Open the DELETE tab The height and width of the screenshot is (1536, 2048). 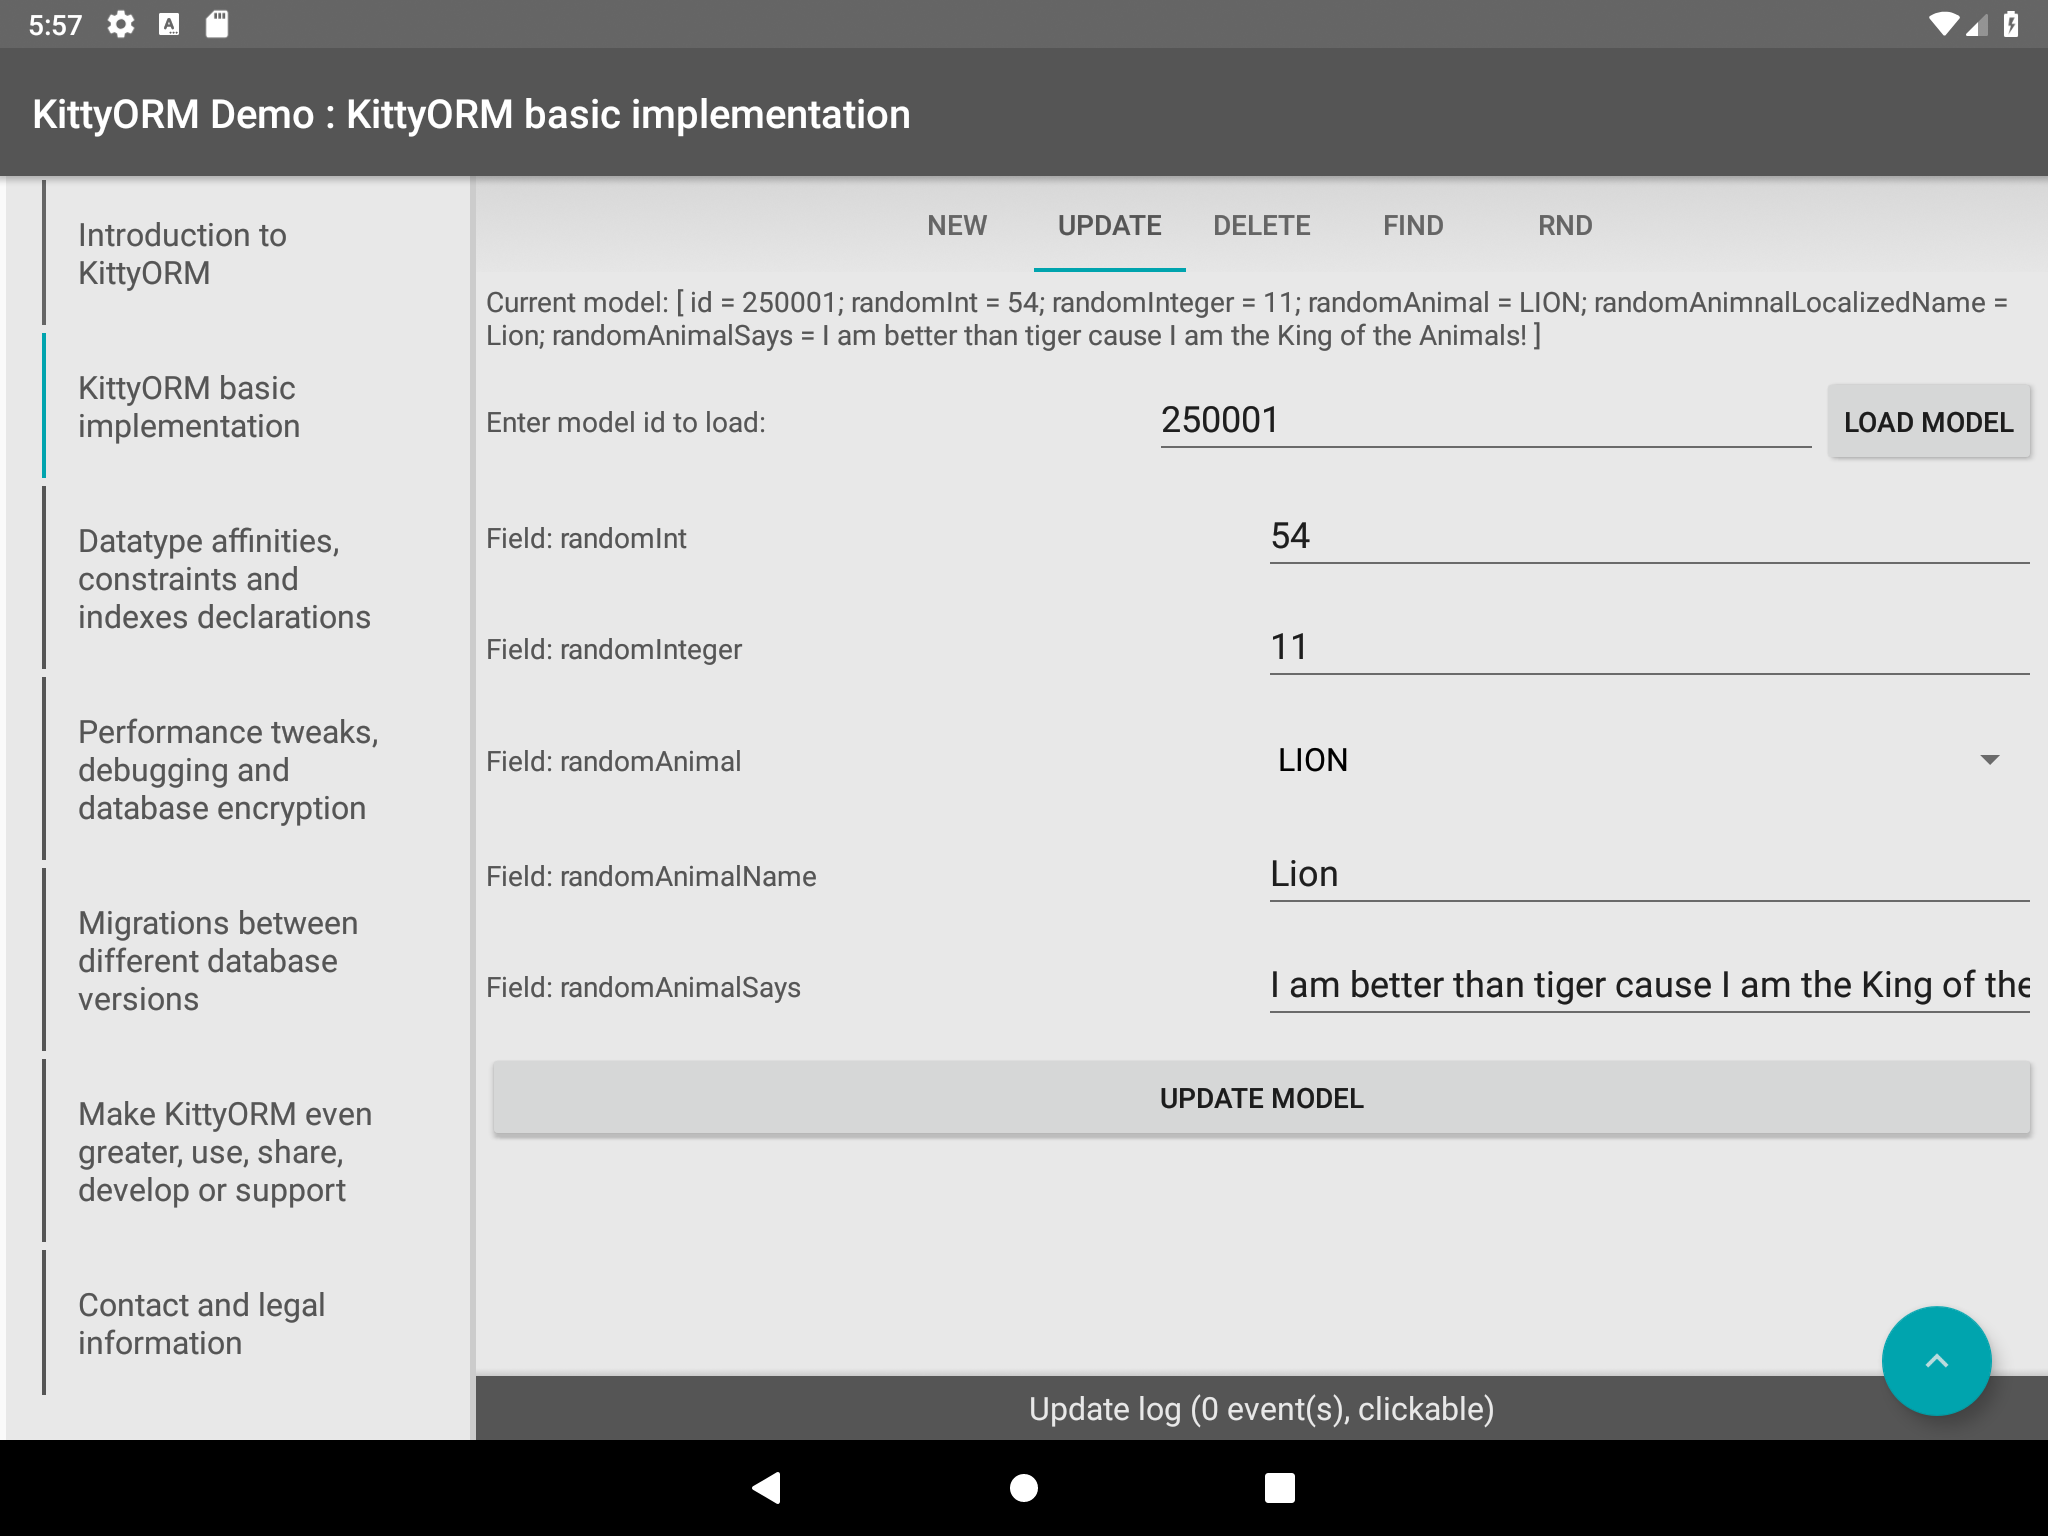click(x=1262, y=225)
